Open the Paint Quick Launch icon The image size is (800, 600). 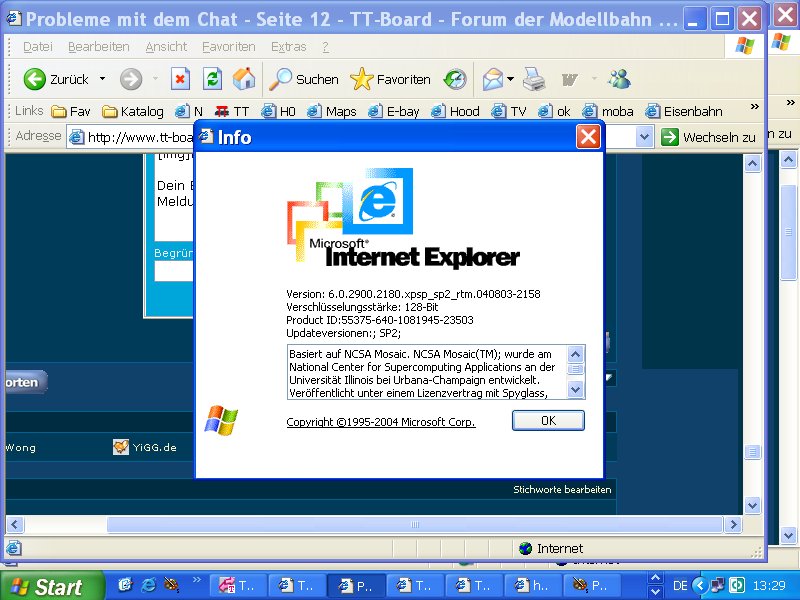(171, 585)
